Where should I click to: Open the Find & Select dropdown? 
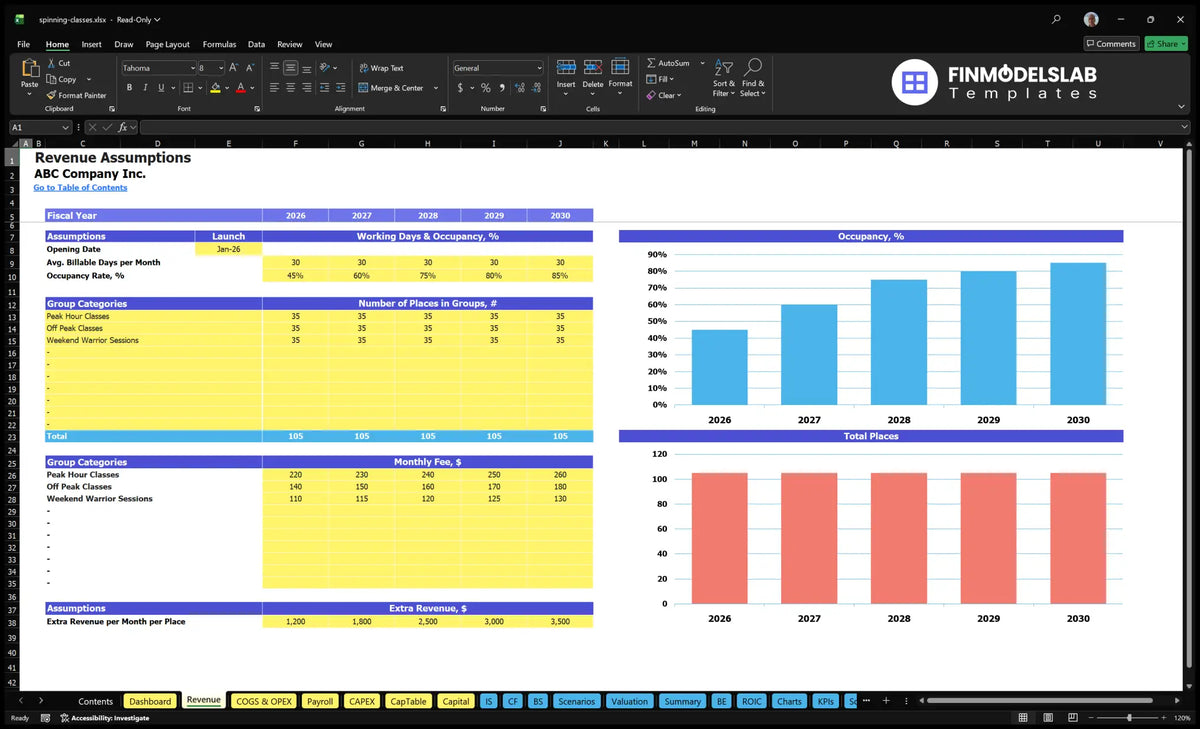pos(753,78)
